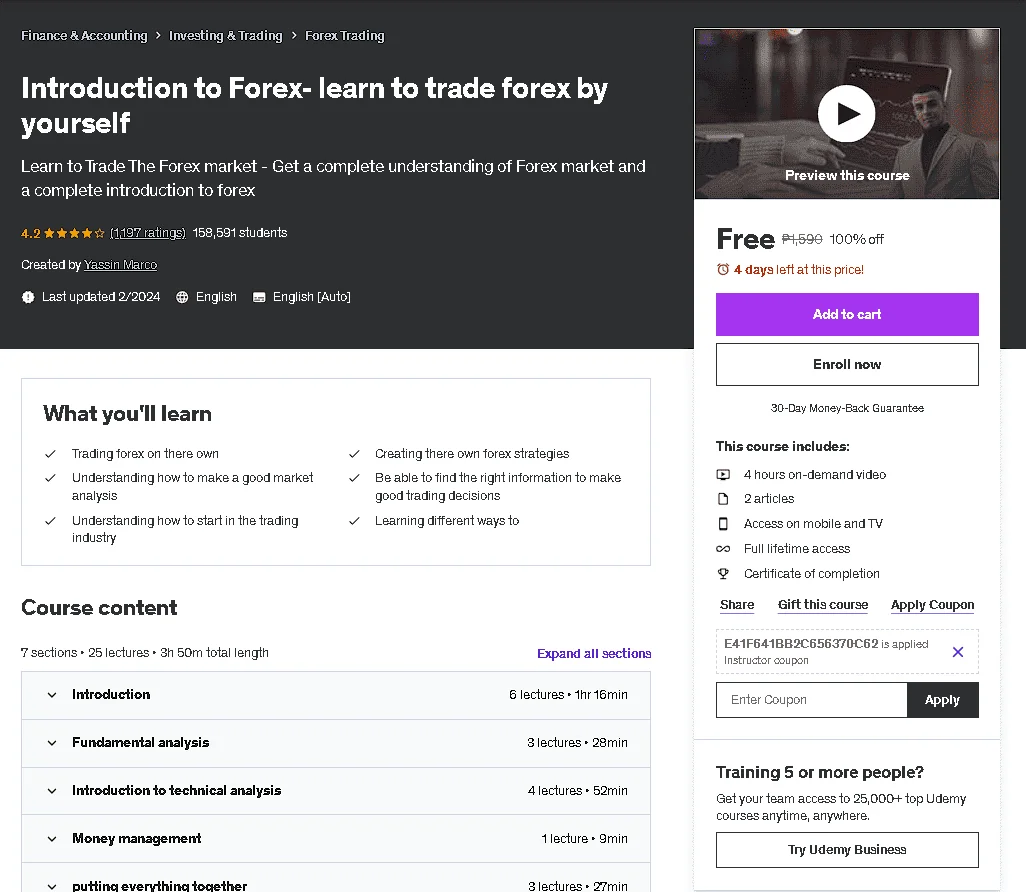Viewport: 1026px width, 892px height.
Task: Click the mobile access icon
Action: click(x=723, y=524)
